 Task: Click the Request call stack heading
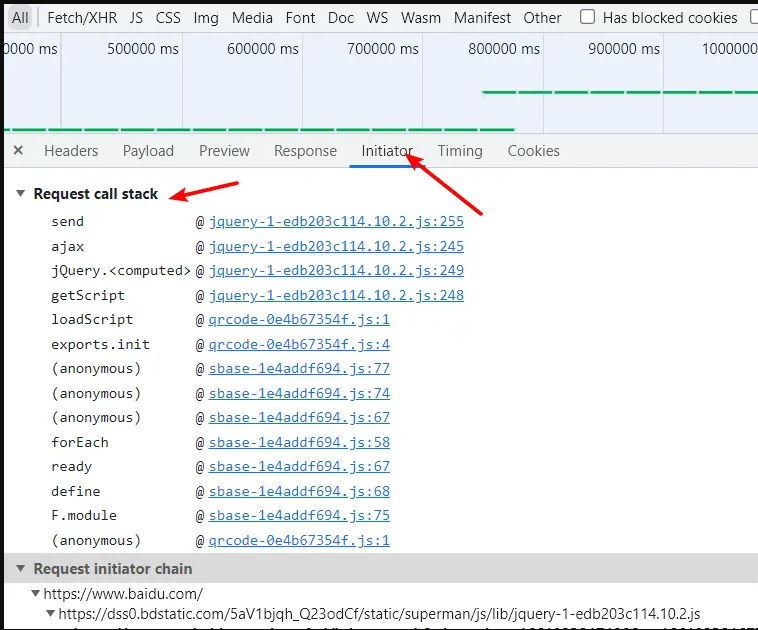point(96,194)
